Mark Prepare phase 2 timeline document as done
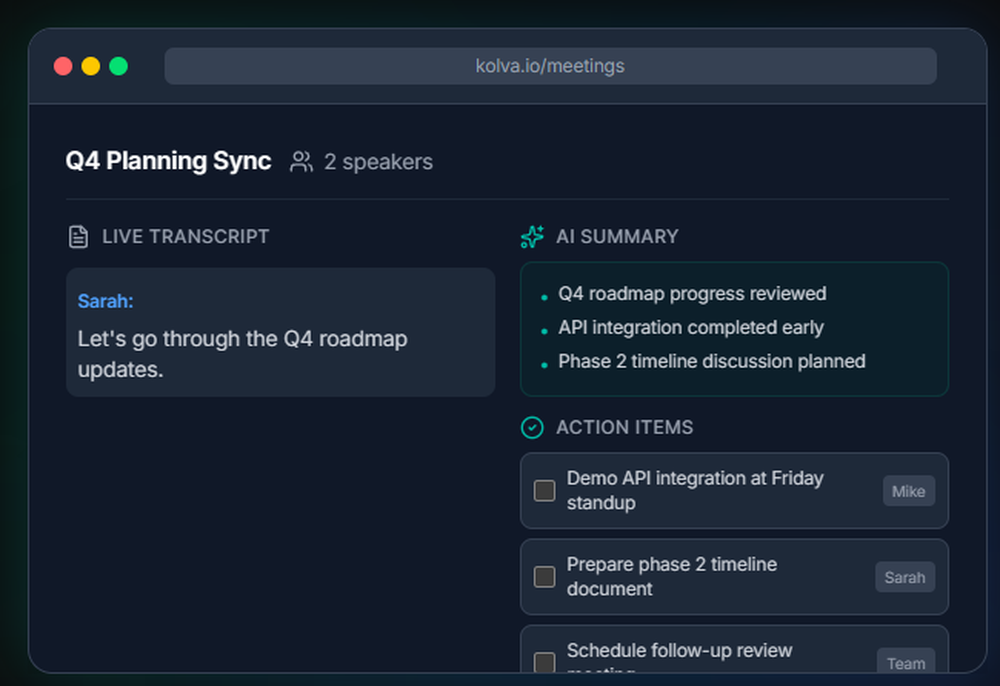The width and height of the screenshot is (1000, 686). (x=544, y=576)
